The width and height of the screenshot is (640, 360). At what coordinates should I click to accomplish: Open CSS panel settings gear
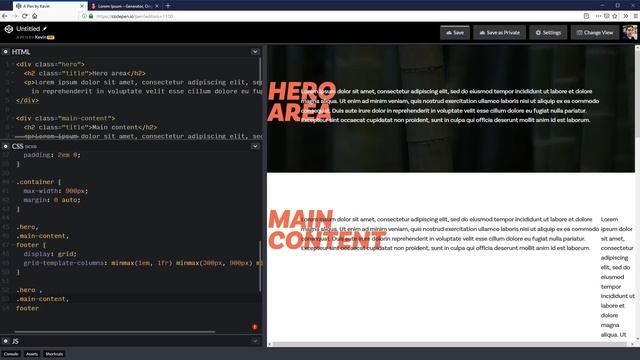coord(6,146)
